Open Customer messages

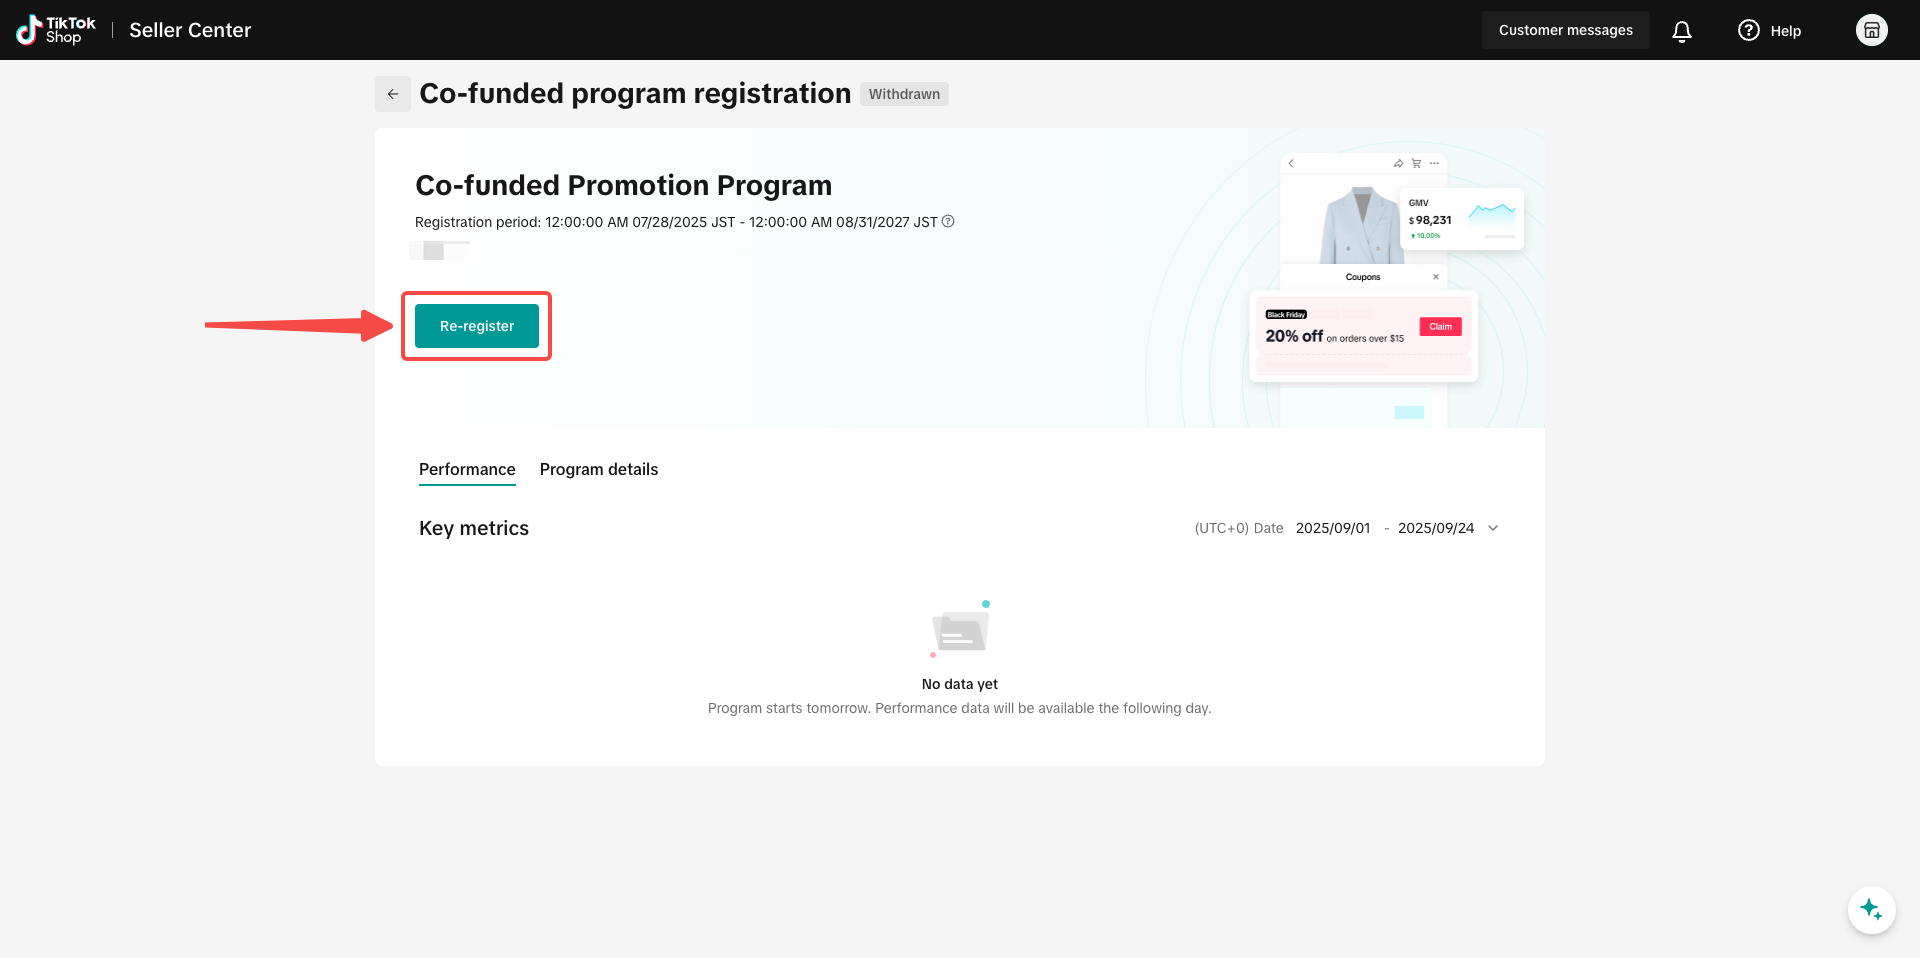point(1565,30)
